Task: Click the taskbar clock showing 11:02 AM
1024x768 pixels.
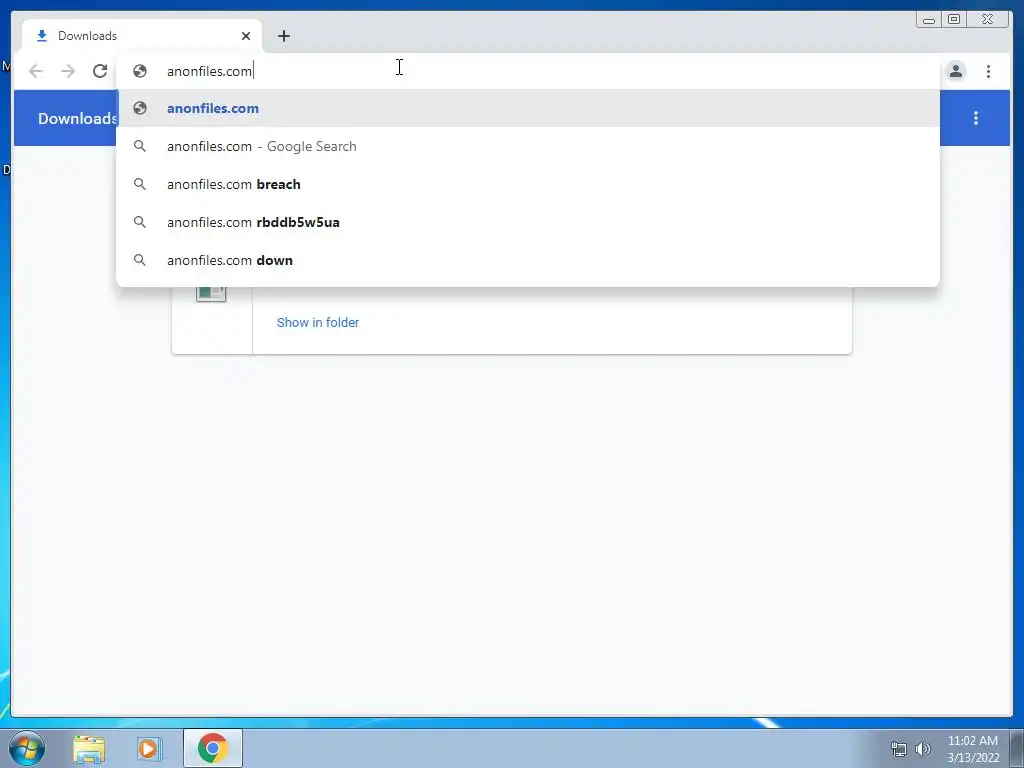Action: (973, 749)
